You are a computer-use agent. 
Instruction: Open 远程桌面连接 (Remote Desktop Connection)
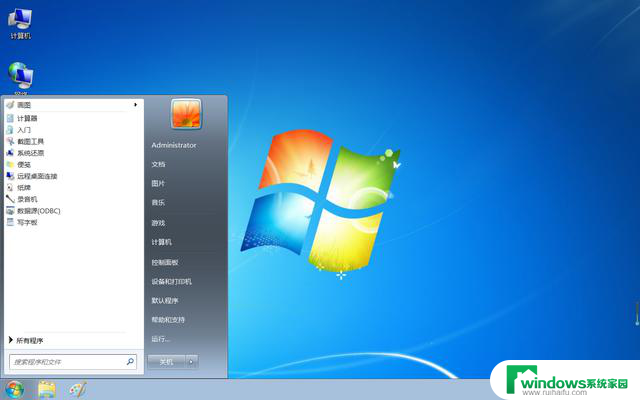(71, 176)
